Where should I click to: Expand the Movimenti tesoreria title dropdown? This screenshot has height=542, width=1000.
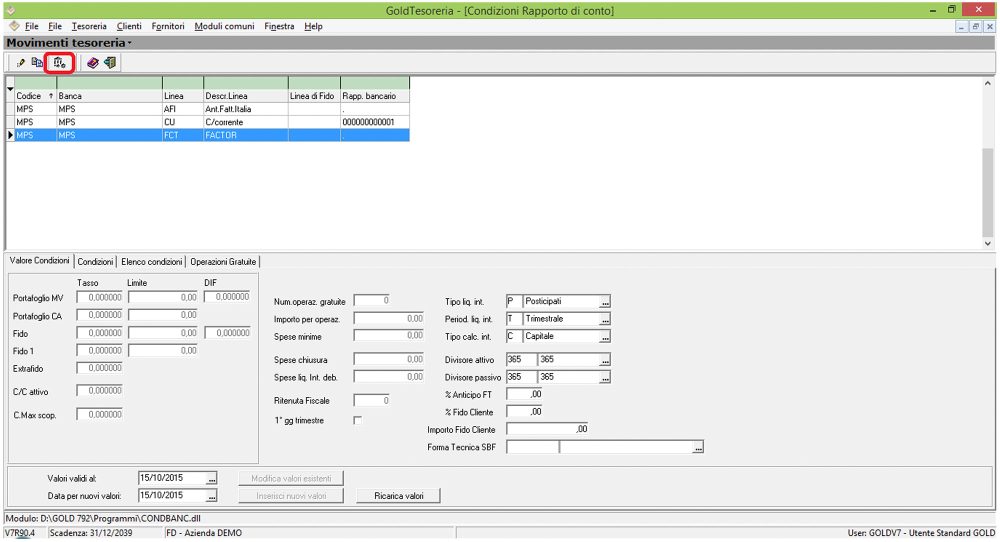point(130,44)
